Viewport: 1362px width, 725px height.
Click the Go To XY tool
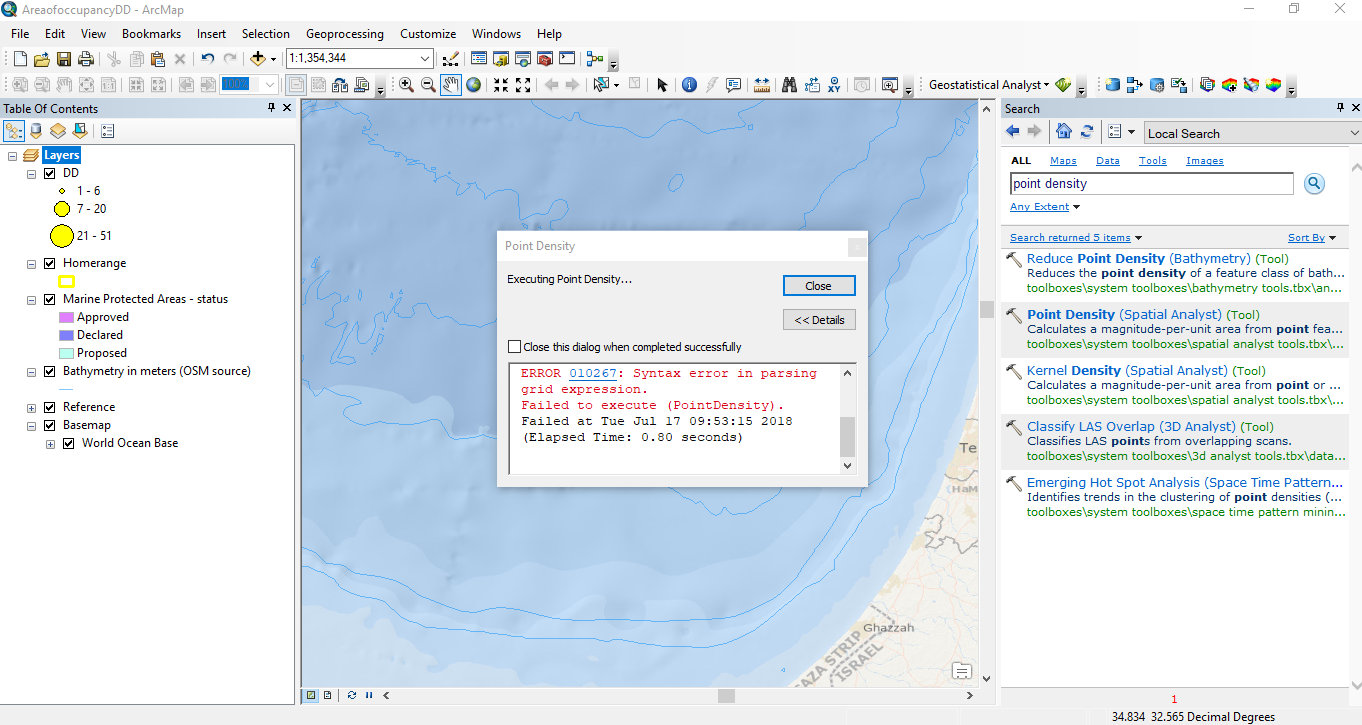(834, 85)
